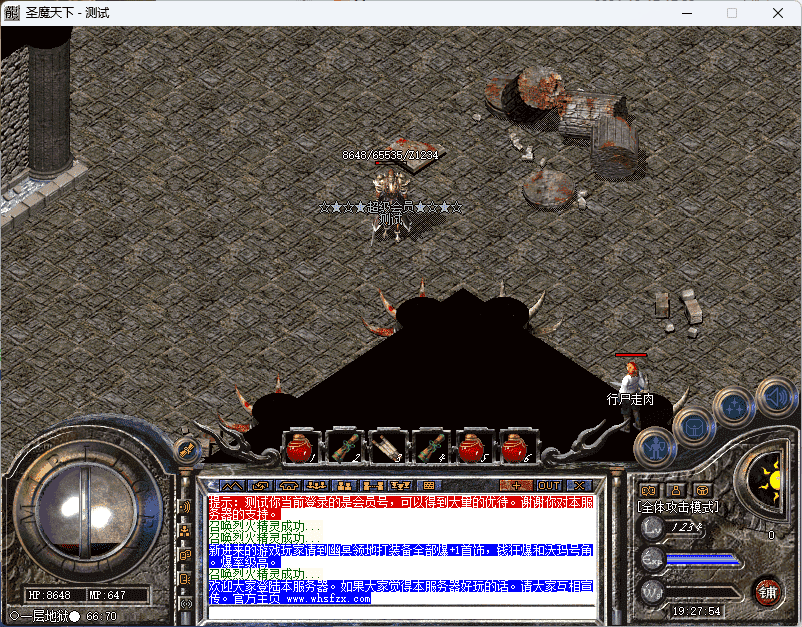
Task: Click the Lv level orb
Action: coord(653,527)
